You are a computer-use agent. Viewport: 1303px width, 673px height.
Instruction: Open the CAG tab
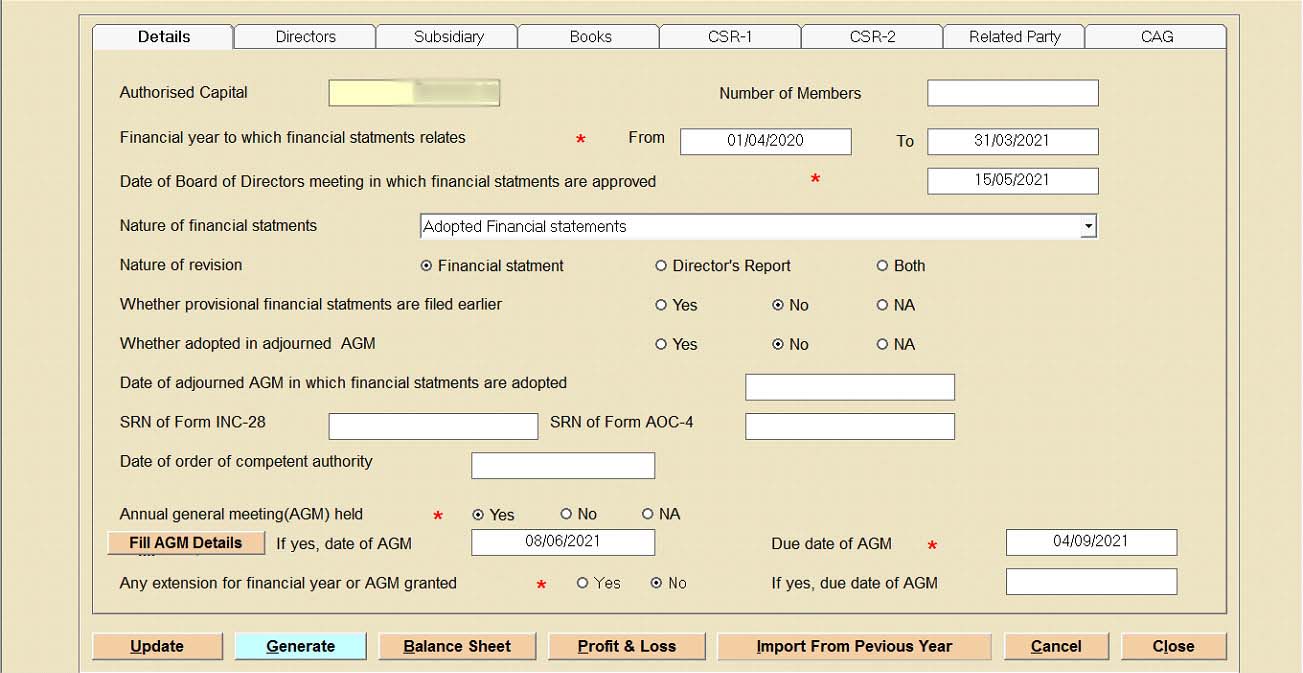tap(1156, 37)
